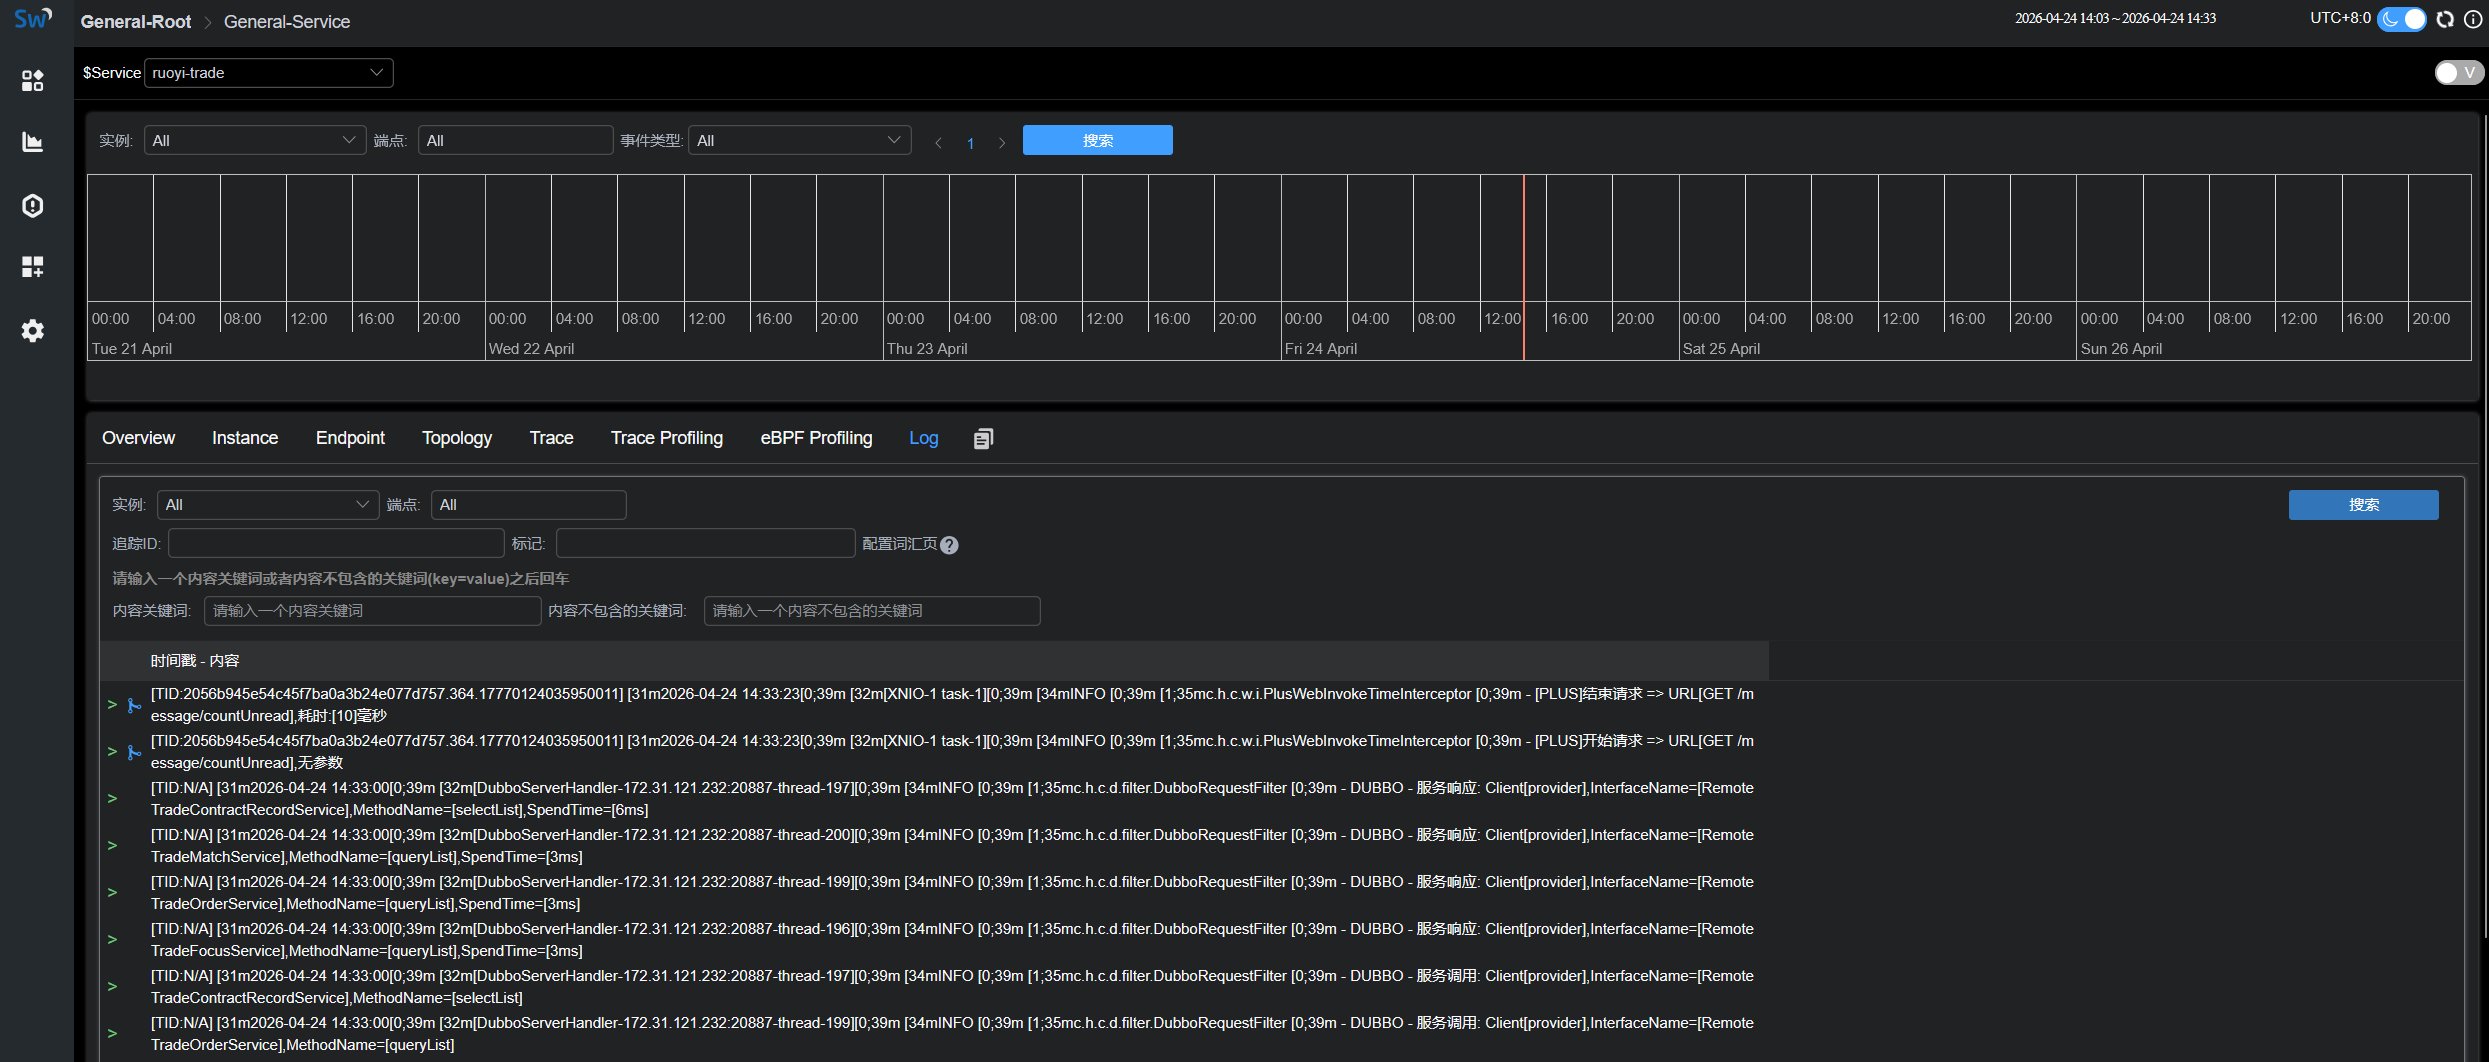Open the alarm shield icon in sidebar
The image size is (2489, 1062).
point(33,205)
